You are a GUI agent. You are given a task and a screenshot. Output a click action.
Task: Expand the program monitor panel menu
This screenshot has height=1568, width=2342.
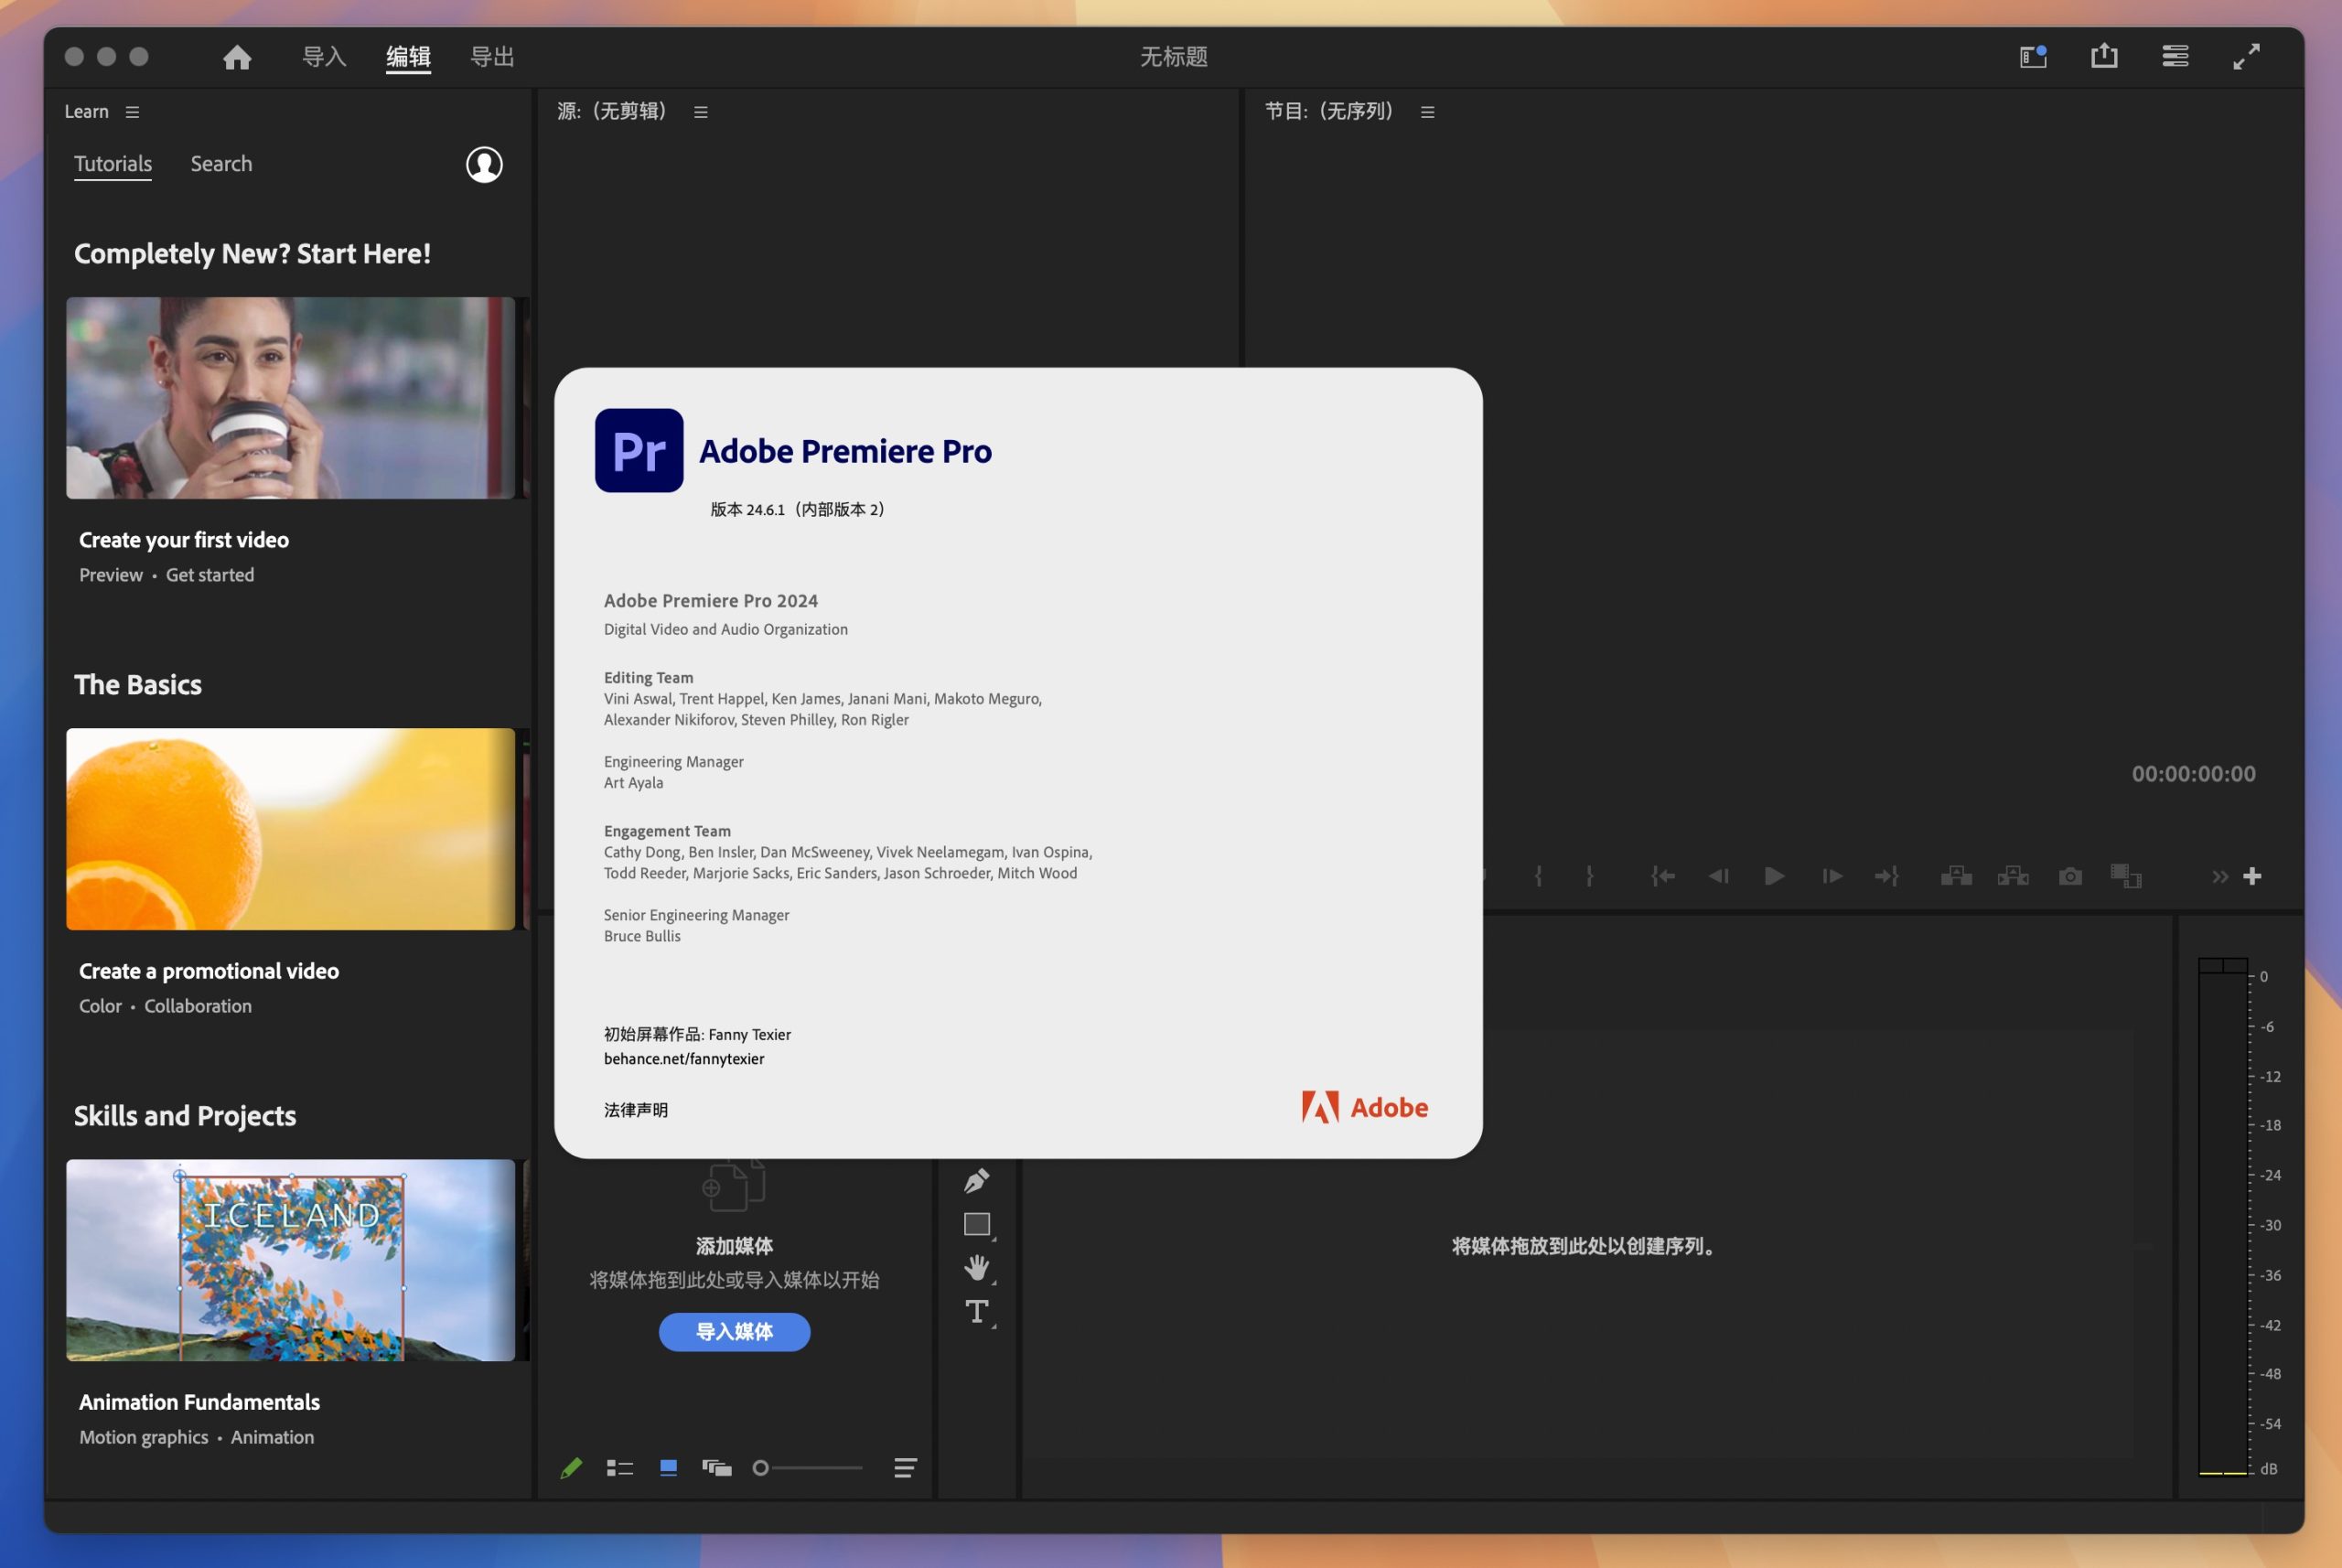1432,111
